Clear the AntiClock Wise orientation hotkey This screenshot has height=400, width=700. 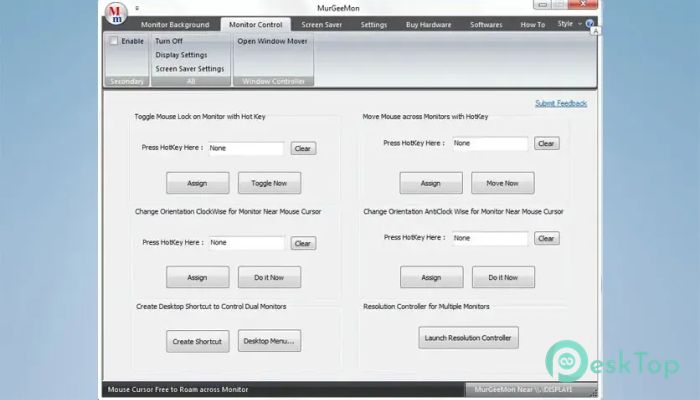pos(546,238)
